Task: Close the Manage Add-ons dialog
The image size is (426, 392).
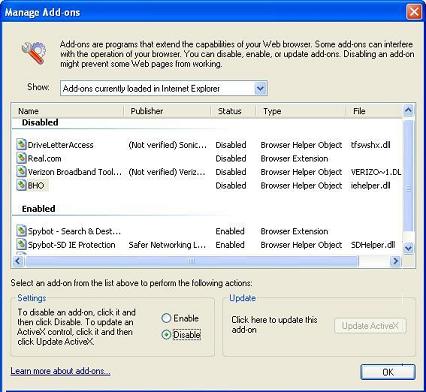Action: (x=414, y=12)
